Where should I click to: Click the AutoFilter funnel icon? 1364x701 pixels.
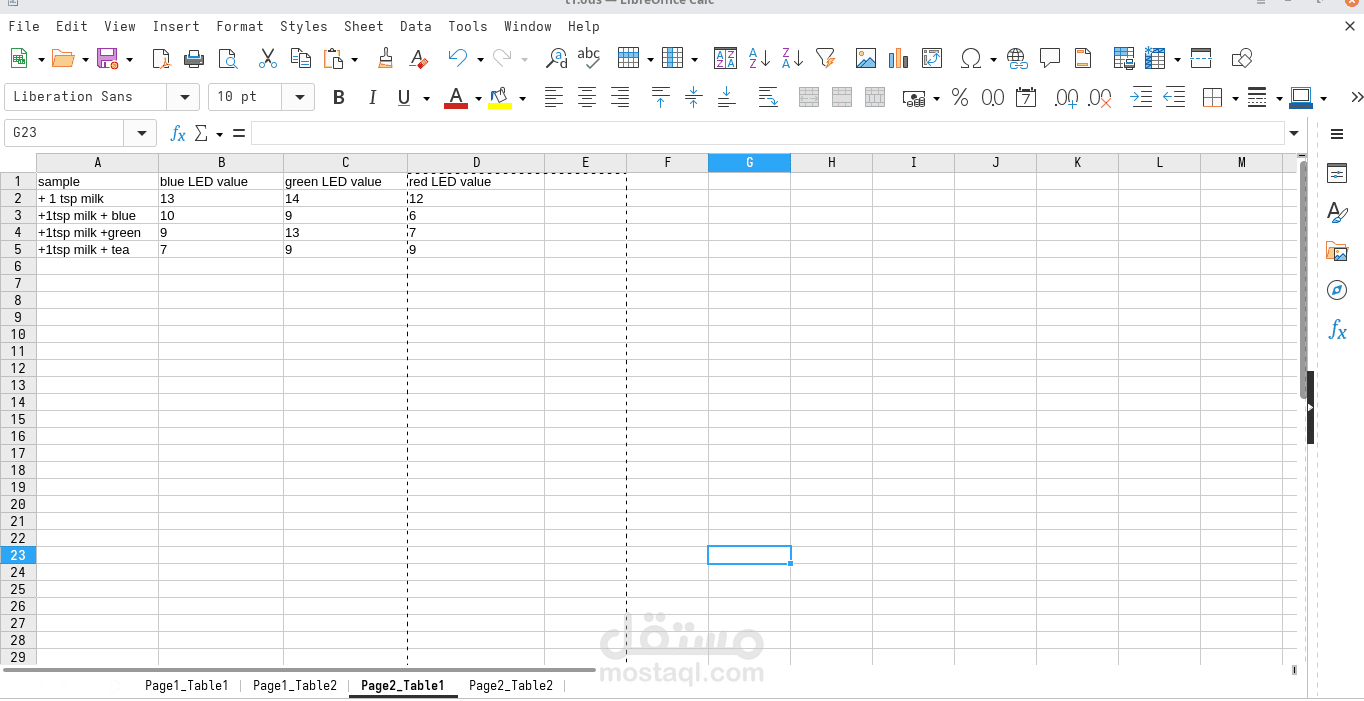(x=825, y=59)
